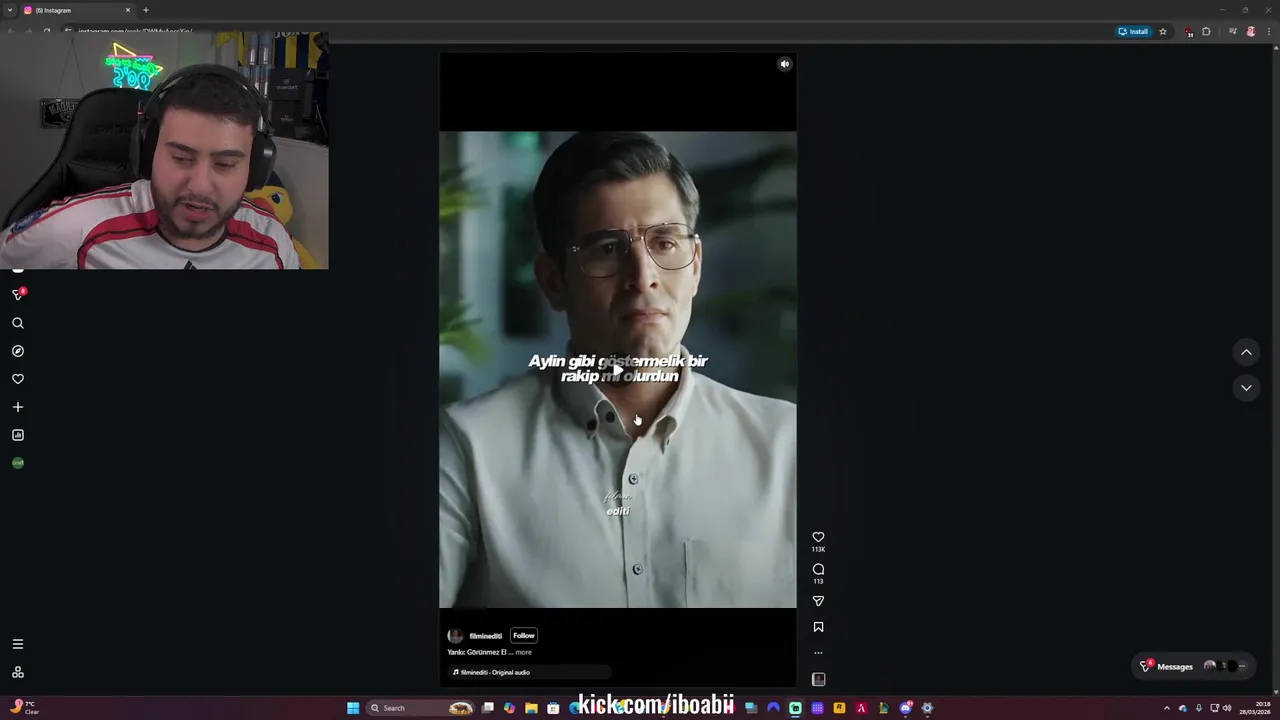Screen dimensions: 1280x720
Task: Open comments on the reel
Action: pyautogui.click(x=818, y=569)
